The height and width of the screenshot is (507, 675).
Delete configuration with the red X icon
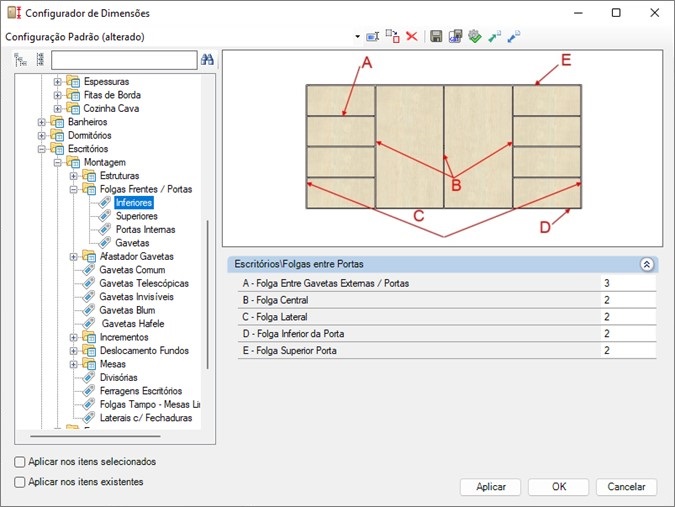coord(412,36)
